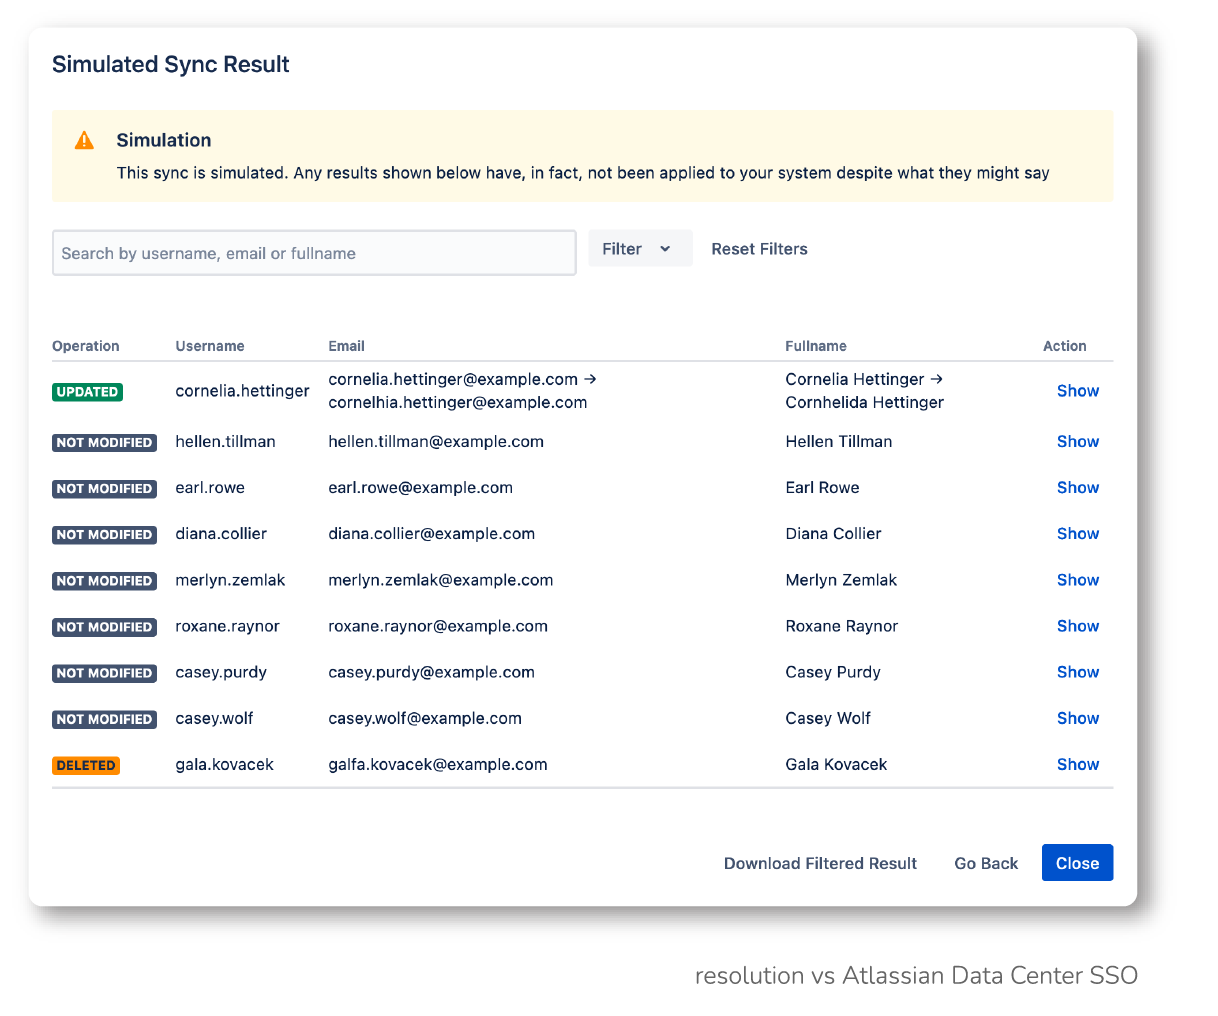The width and height of the screenshot is (1218, 1016).
Task: Click NOT MODIFIED badge for earl.rowe
Action: (x=104, y=488)
